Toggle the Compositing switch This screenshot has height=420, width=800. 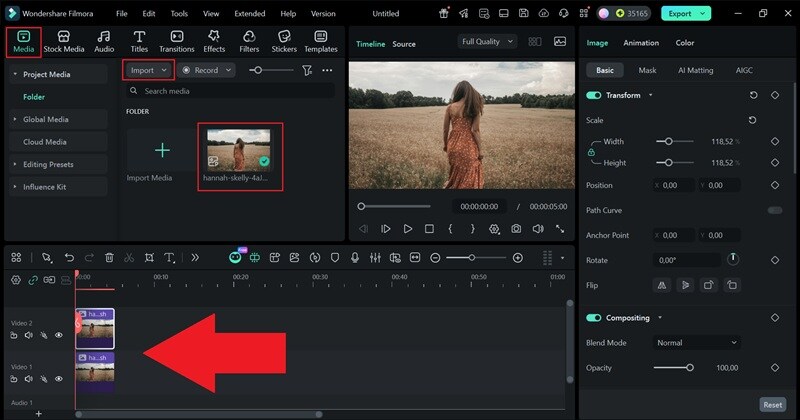(594, 318)
